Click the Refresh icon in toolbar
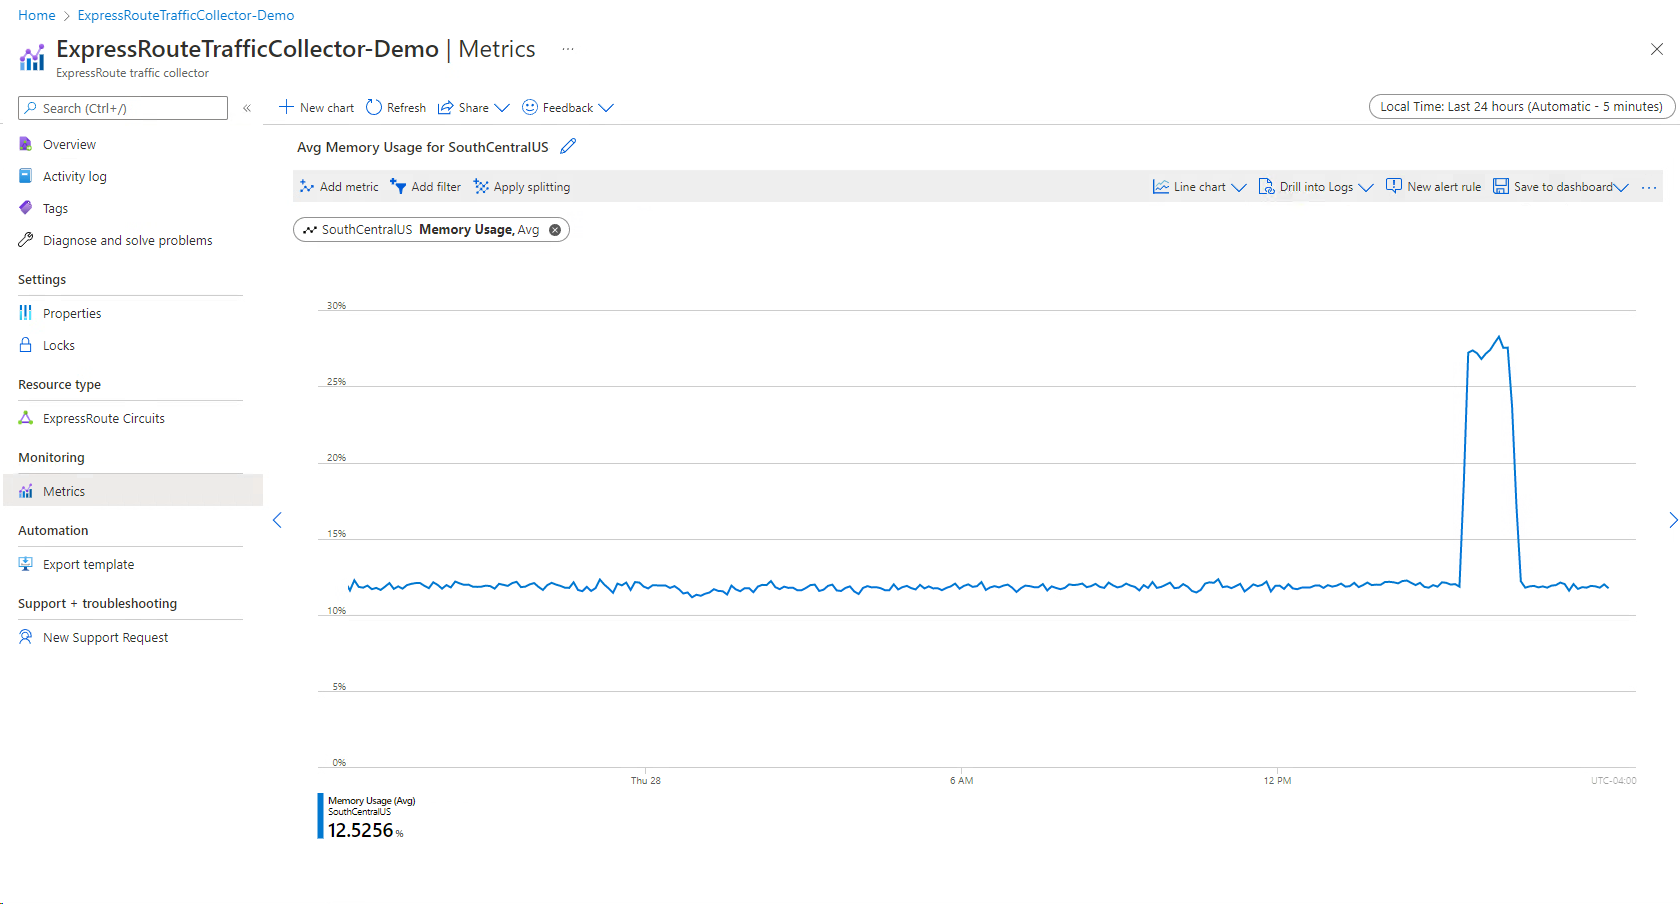The height and width of the screenshot is (904, 1680). click(x=374, y=108)
